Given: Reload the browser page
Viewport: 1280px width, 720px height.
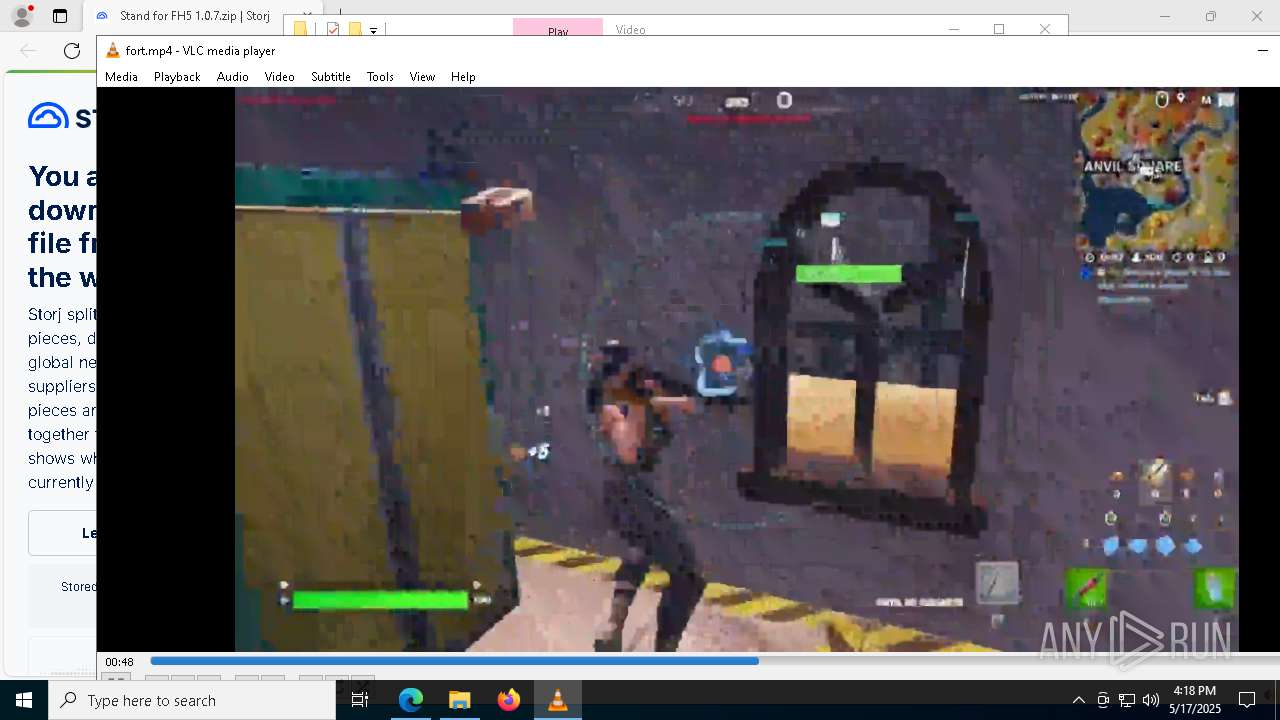Looking at the screenshot, I should (72, 51).
